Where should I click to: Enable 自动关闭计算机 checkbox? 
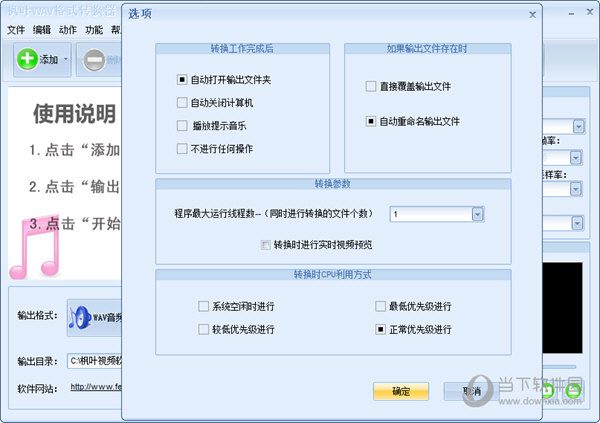point(182,103)
